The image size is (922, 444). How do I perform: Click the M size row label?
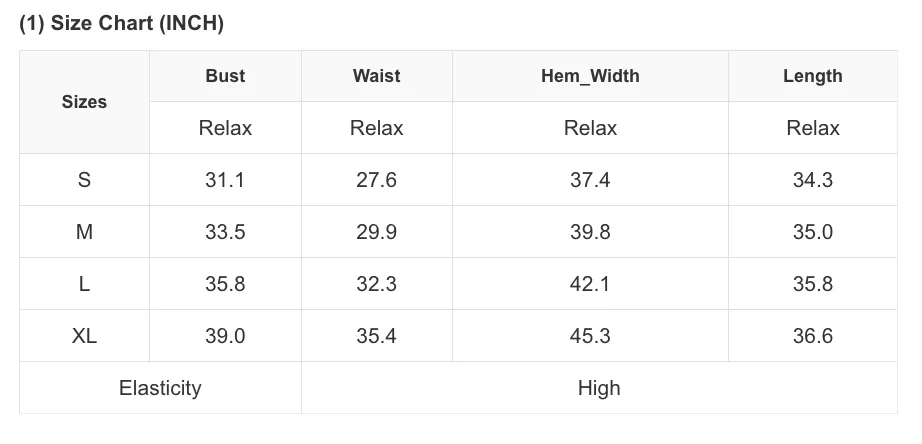(x=84, y=232)
